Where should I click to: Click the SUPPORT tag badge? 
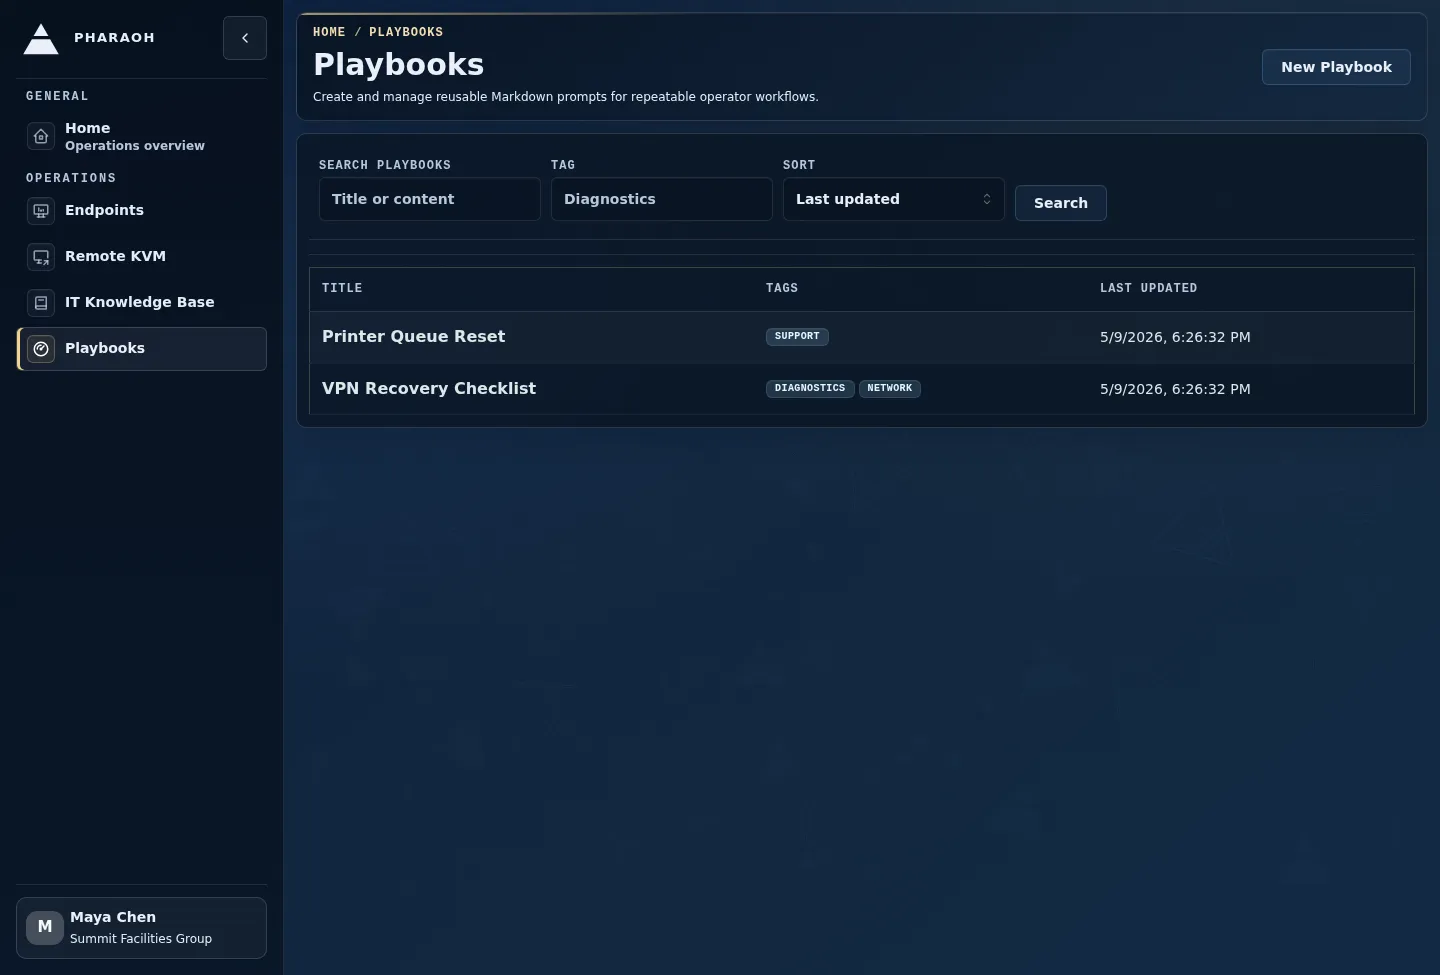[x=797, y=337]
